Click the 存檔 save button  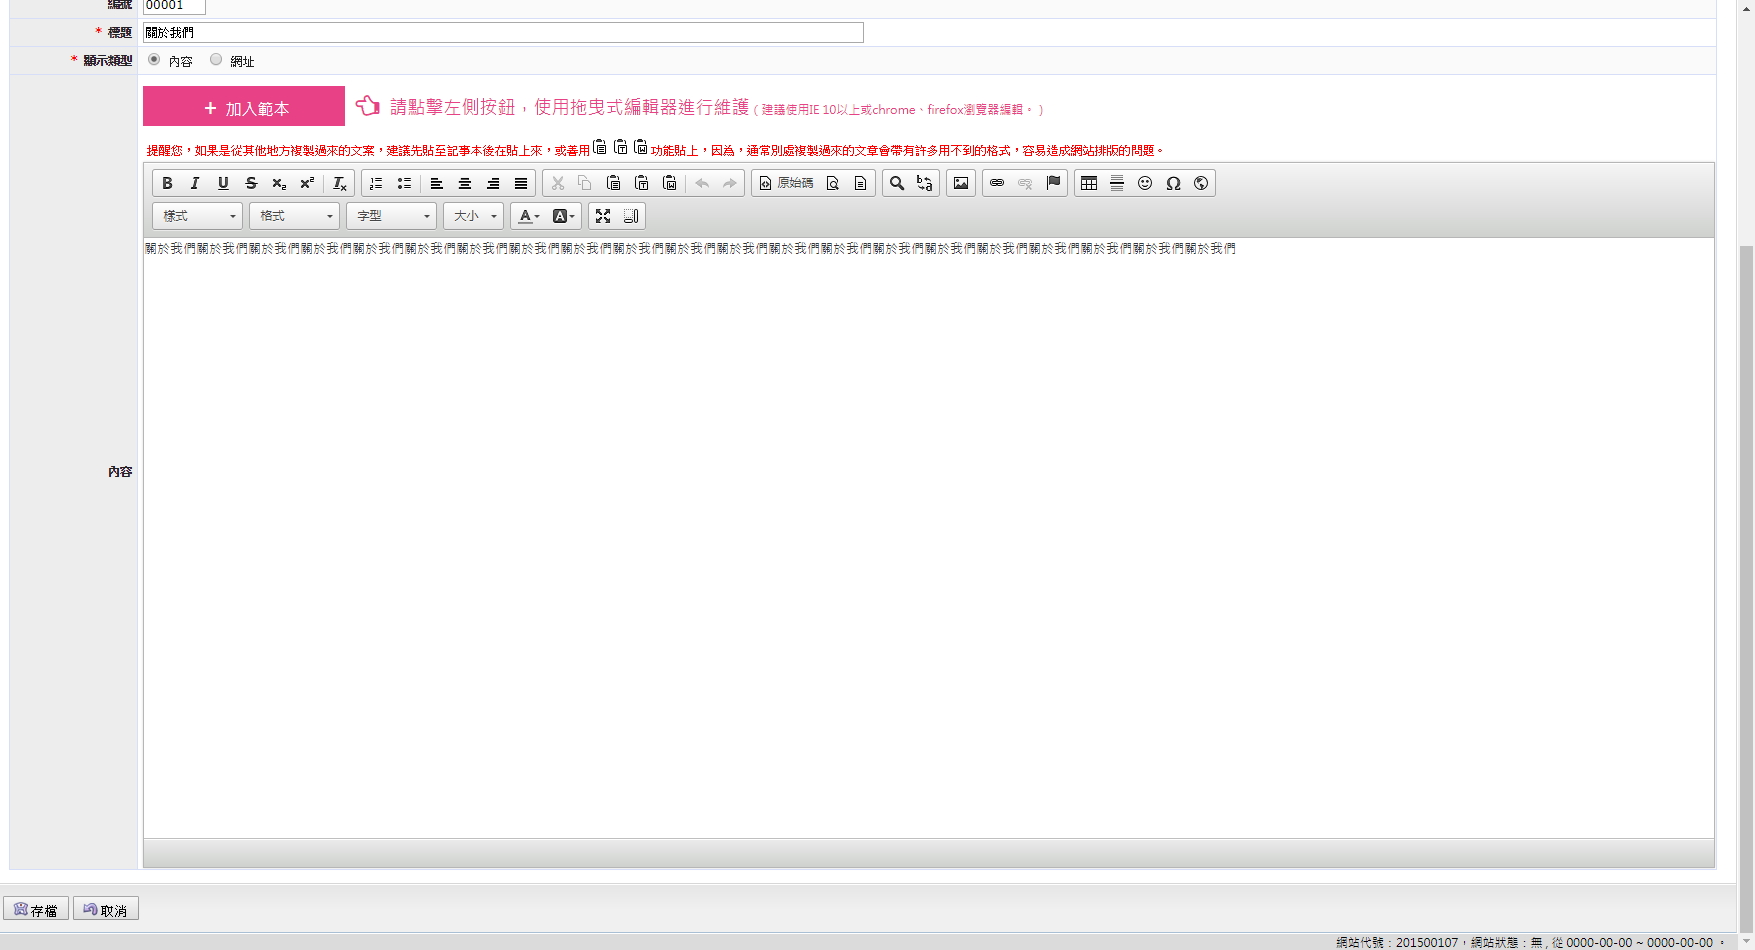pyautogui.click(x=36, y=909)
